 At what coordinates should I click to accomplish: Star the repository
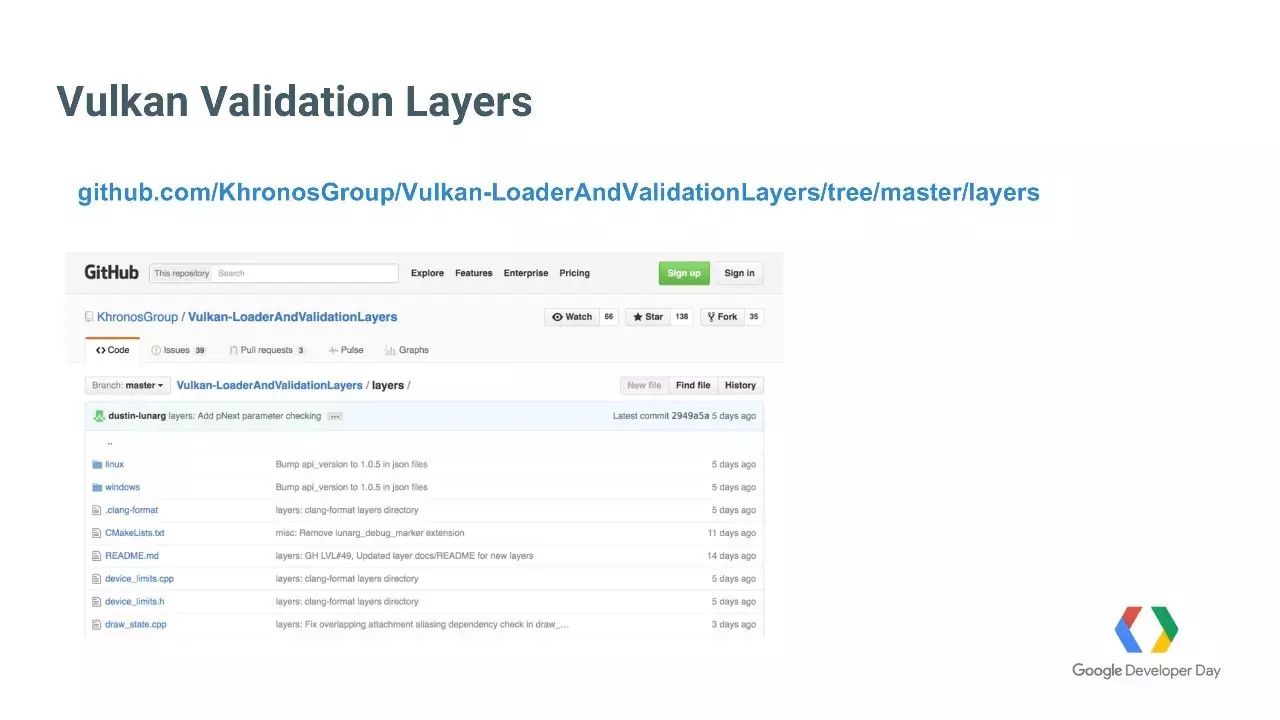tap(648, 317)
